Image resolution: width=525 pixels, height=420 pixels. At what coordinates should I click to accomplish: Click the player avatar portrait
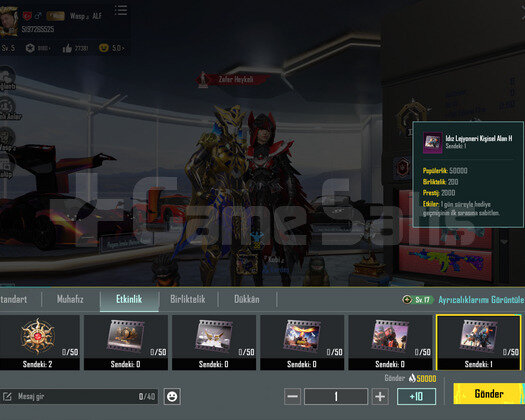point(9,19)
